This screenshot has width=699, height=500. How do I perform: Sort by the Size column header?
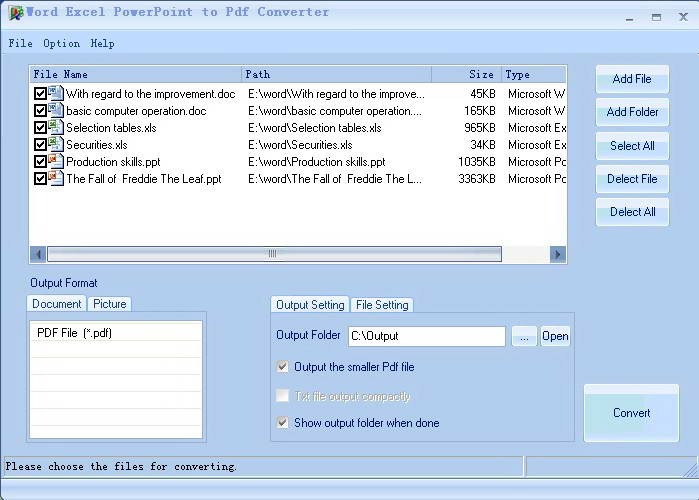point(466,74)
